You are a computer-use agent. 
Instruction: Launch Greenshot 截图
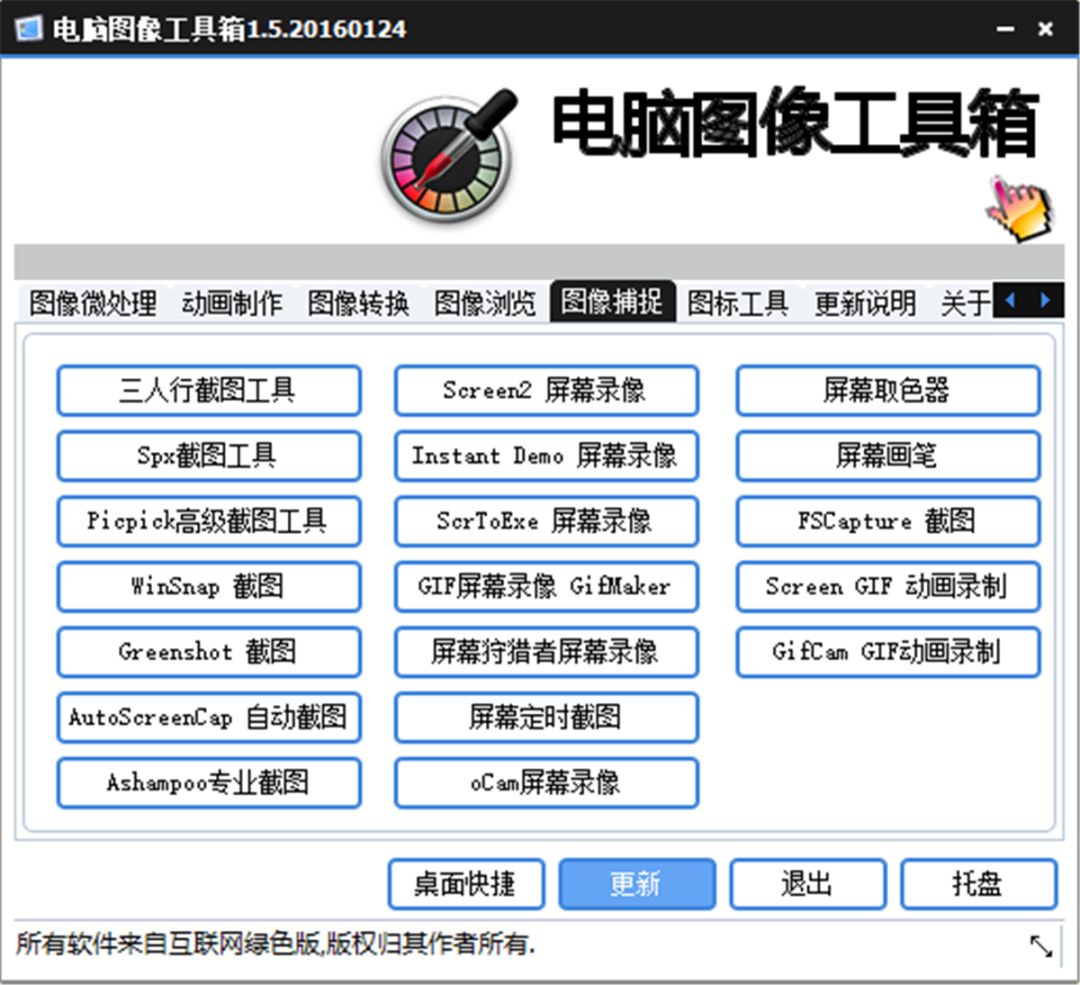209,652
